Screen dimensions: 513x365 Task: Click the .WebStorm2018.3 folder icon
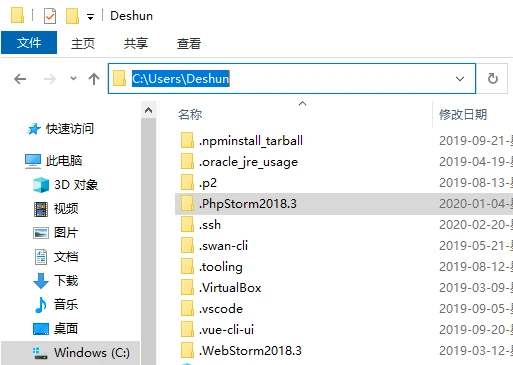[x=187, y=350]
